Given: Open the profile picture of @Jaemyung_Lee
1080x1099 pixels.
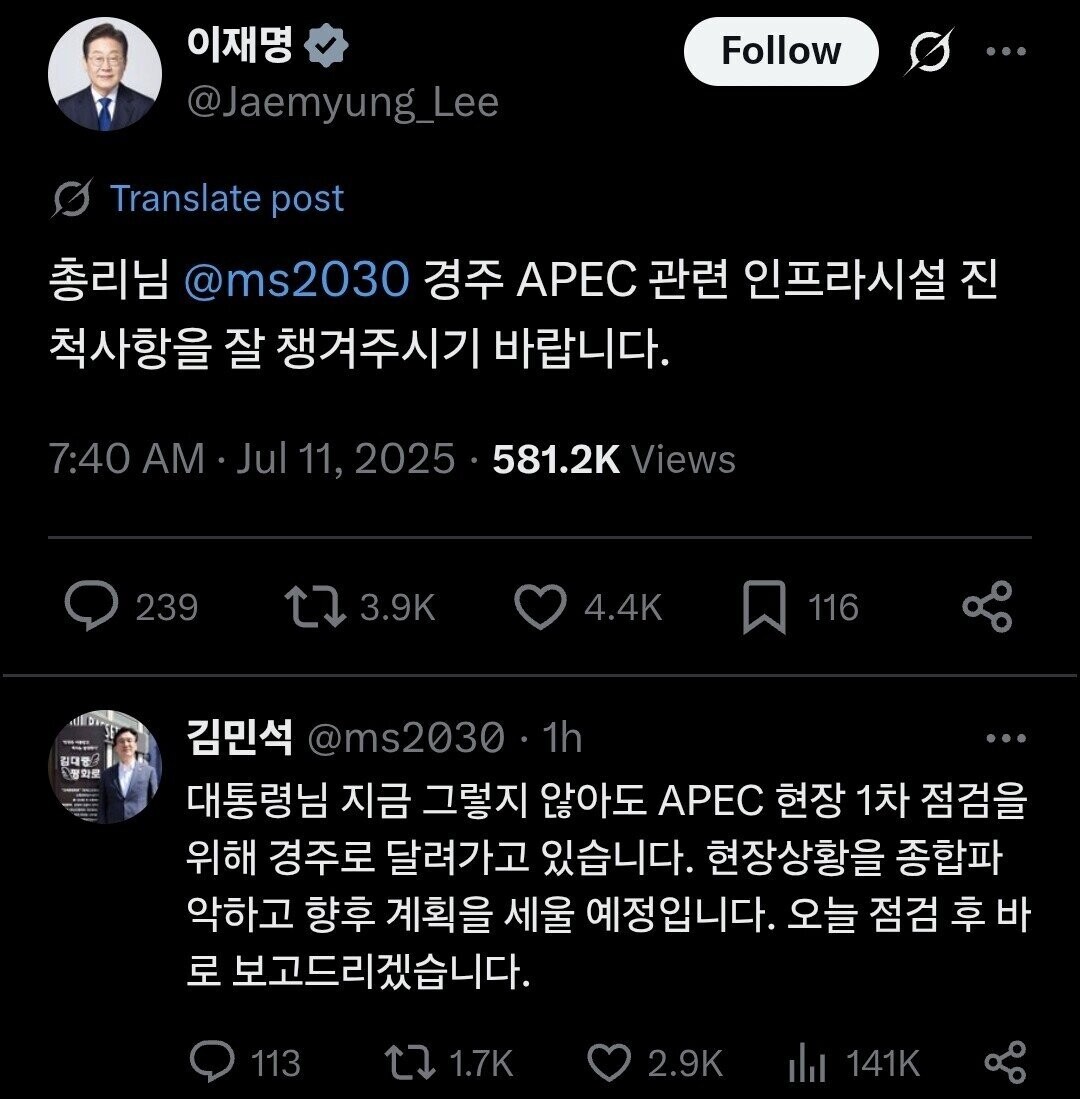Looking at the screenshot, I should 104,74.
